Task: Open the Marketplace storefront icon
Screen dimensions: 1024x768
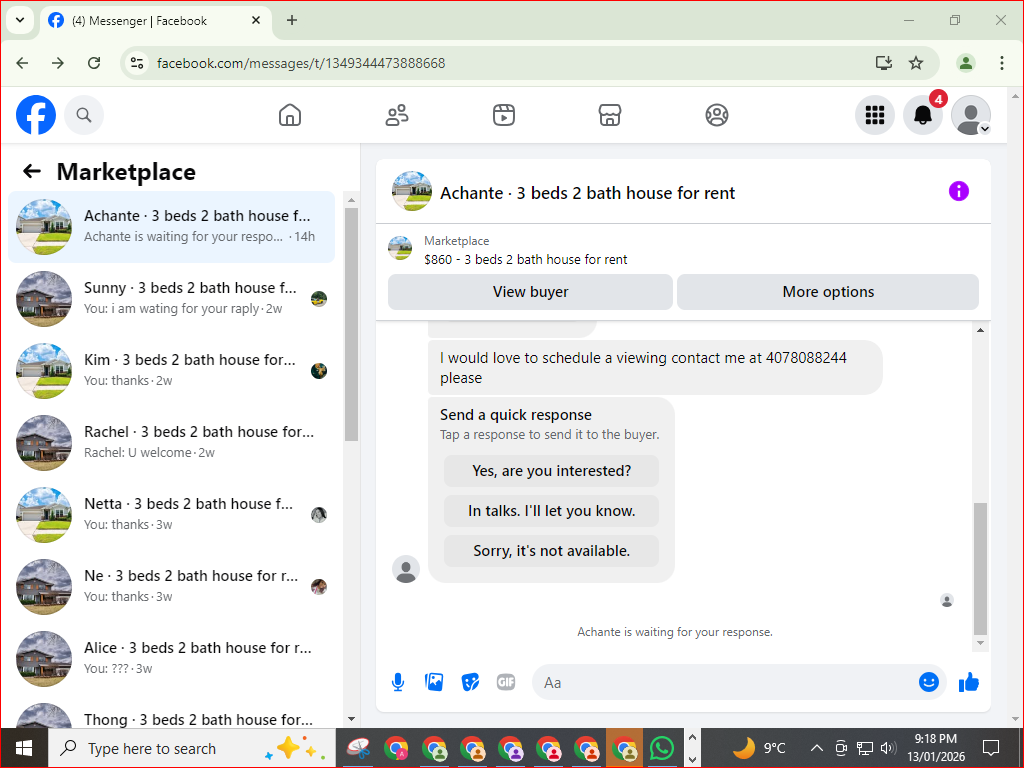Action: click(x=610, y=115)
